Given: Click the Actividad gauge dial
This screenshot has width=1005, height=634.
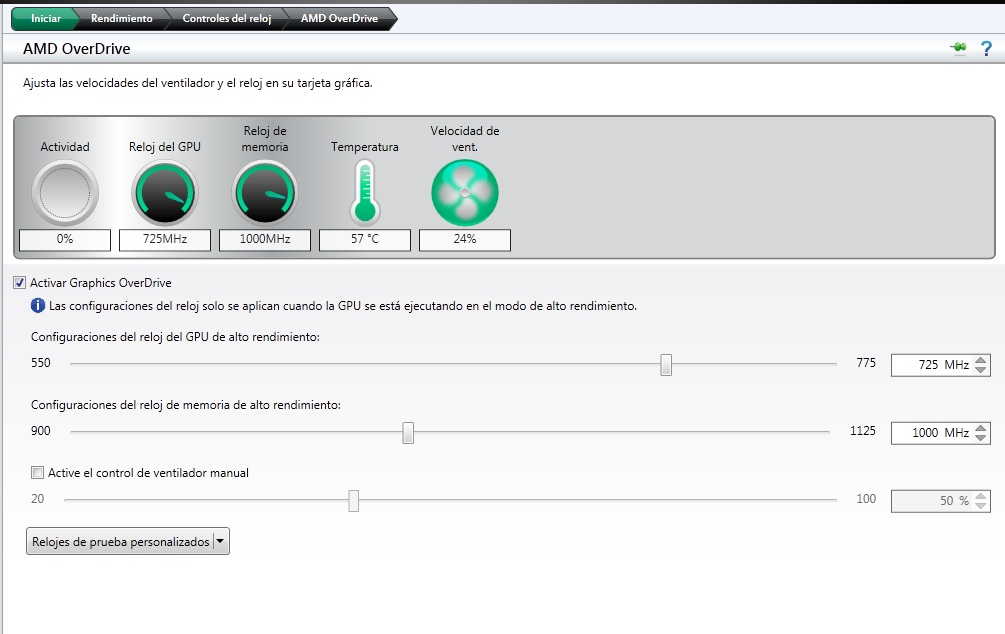Looking at the screenshot, I should pyautogui.click(x=65, y=192).
